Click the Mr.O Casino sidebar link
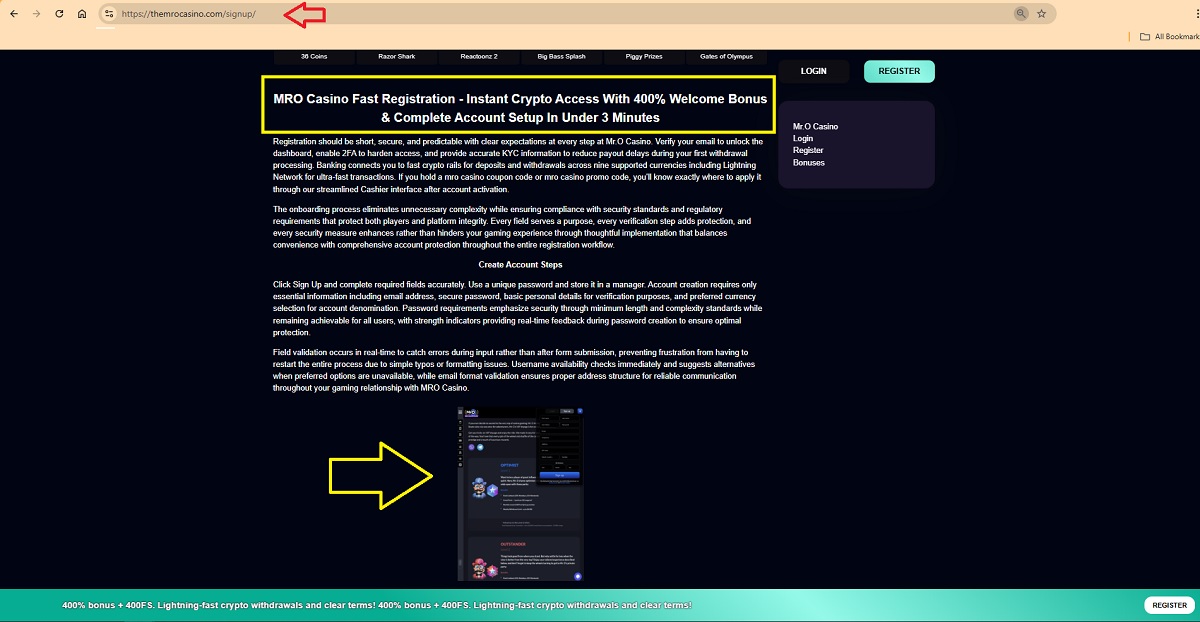Screen dimensions: 1200x622 pyautogui.click(x=815, y=126)
